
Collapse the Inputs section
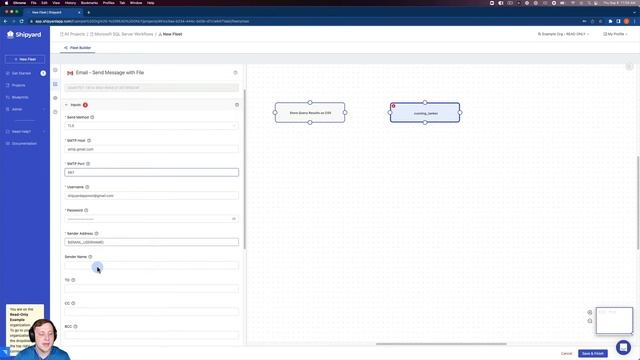tap(67, 105)
